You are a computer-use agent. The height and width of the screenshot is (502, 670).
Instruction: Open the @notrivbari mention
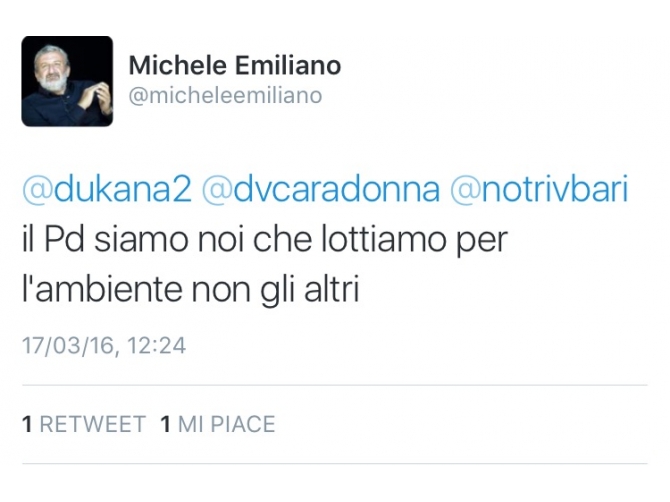(x=539, y=189)
